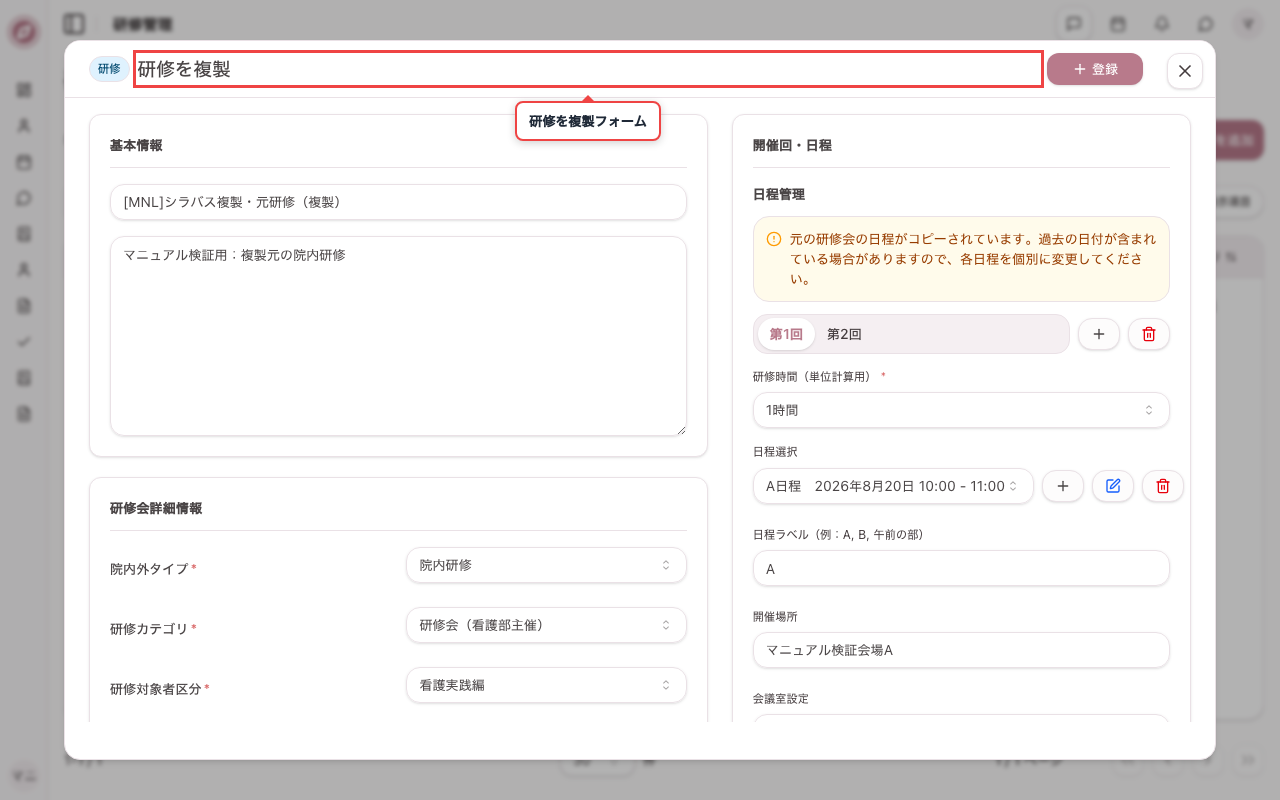Screen dimensions: 1280x800
Task: Open the 院内外タイプ dropdown showing 院内研修
Action: click(x=546, y=565)
